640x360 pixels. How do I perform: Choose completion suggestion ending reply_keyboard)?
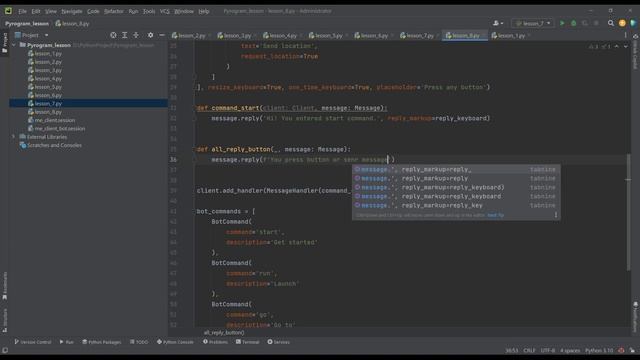point(456,187)
